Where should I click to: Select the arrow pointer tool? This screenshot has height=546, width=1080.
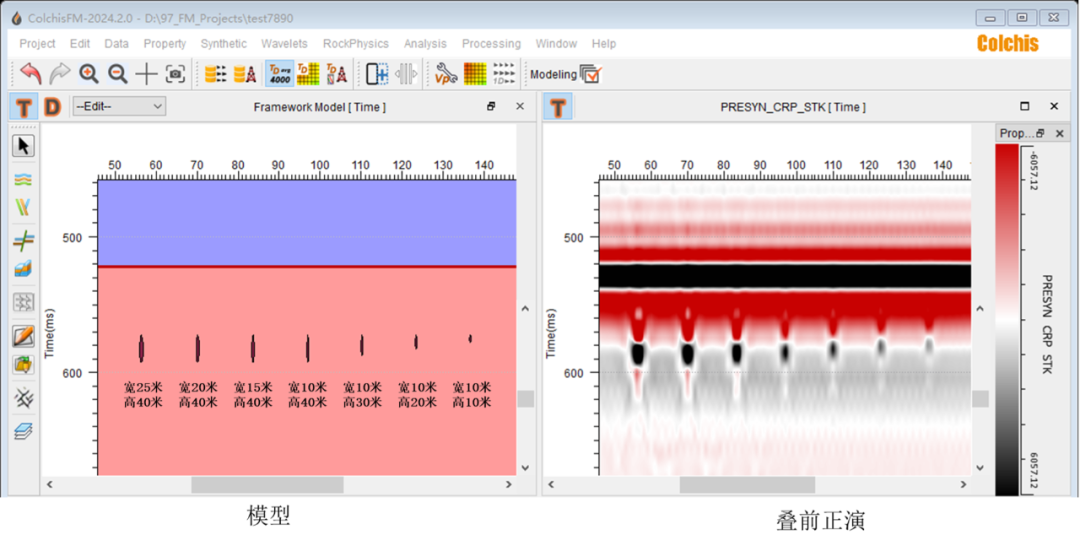tap(24, 146)
